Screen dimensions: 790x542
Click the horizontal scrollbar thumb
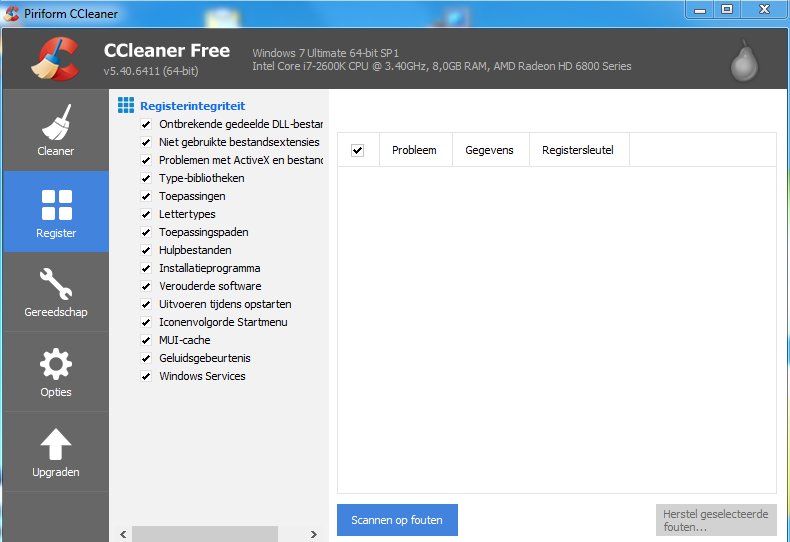205,534
